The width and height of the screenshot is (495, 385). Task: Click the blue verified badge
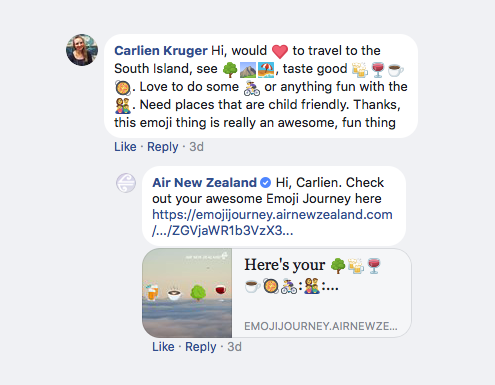tap(265, 182)
